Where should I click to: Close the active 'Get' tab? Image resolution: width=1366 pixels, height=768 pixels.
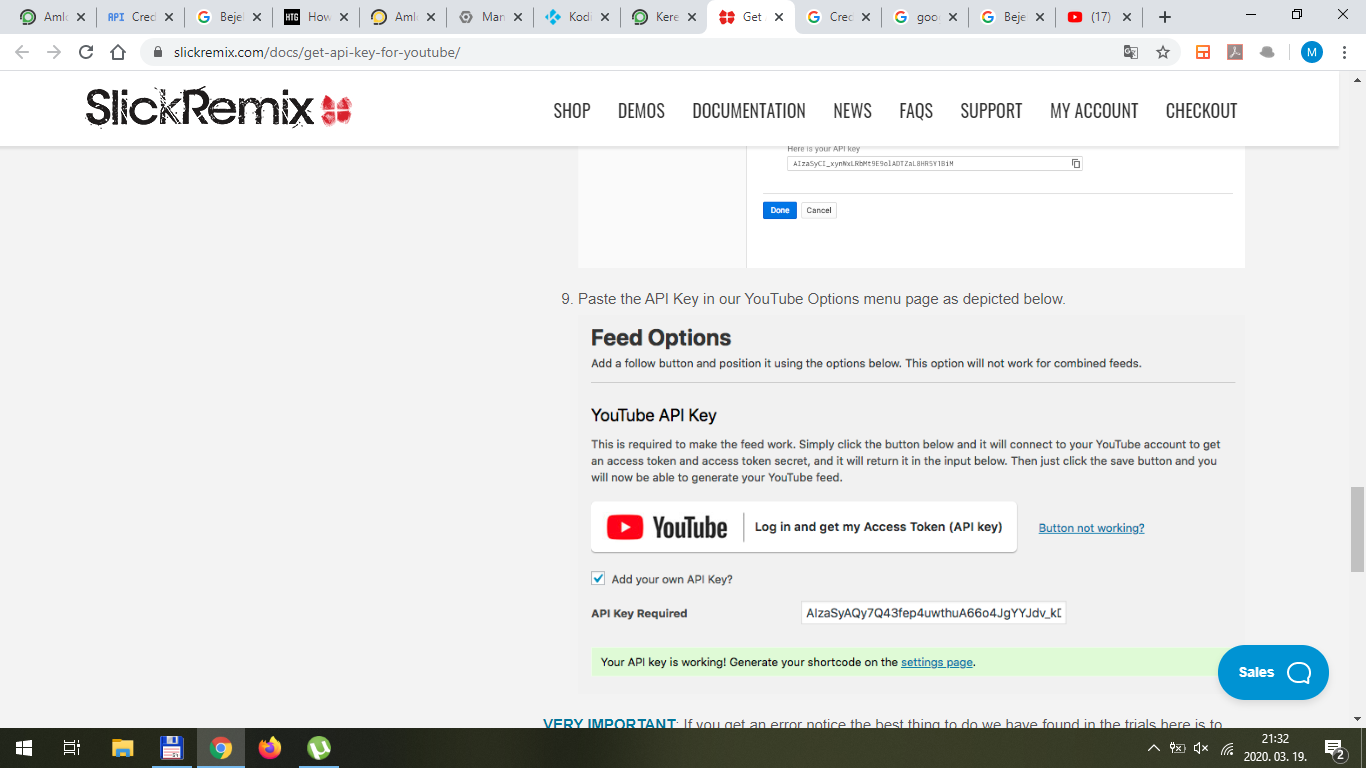(780, 17)
